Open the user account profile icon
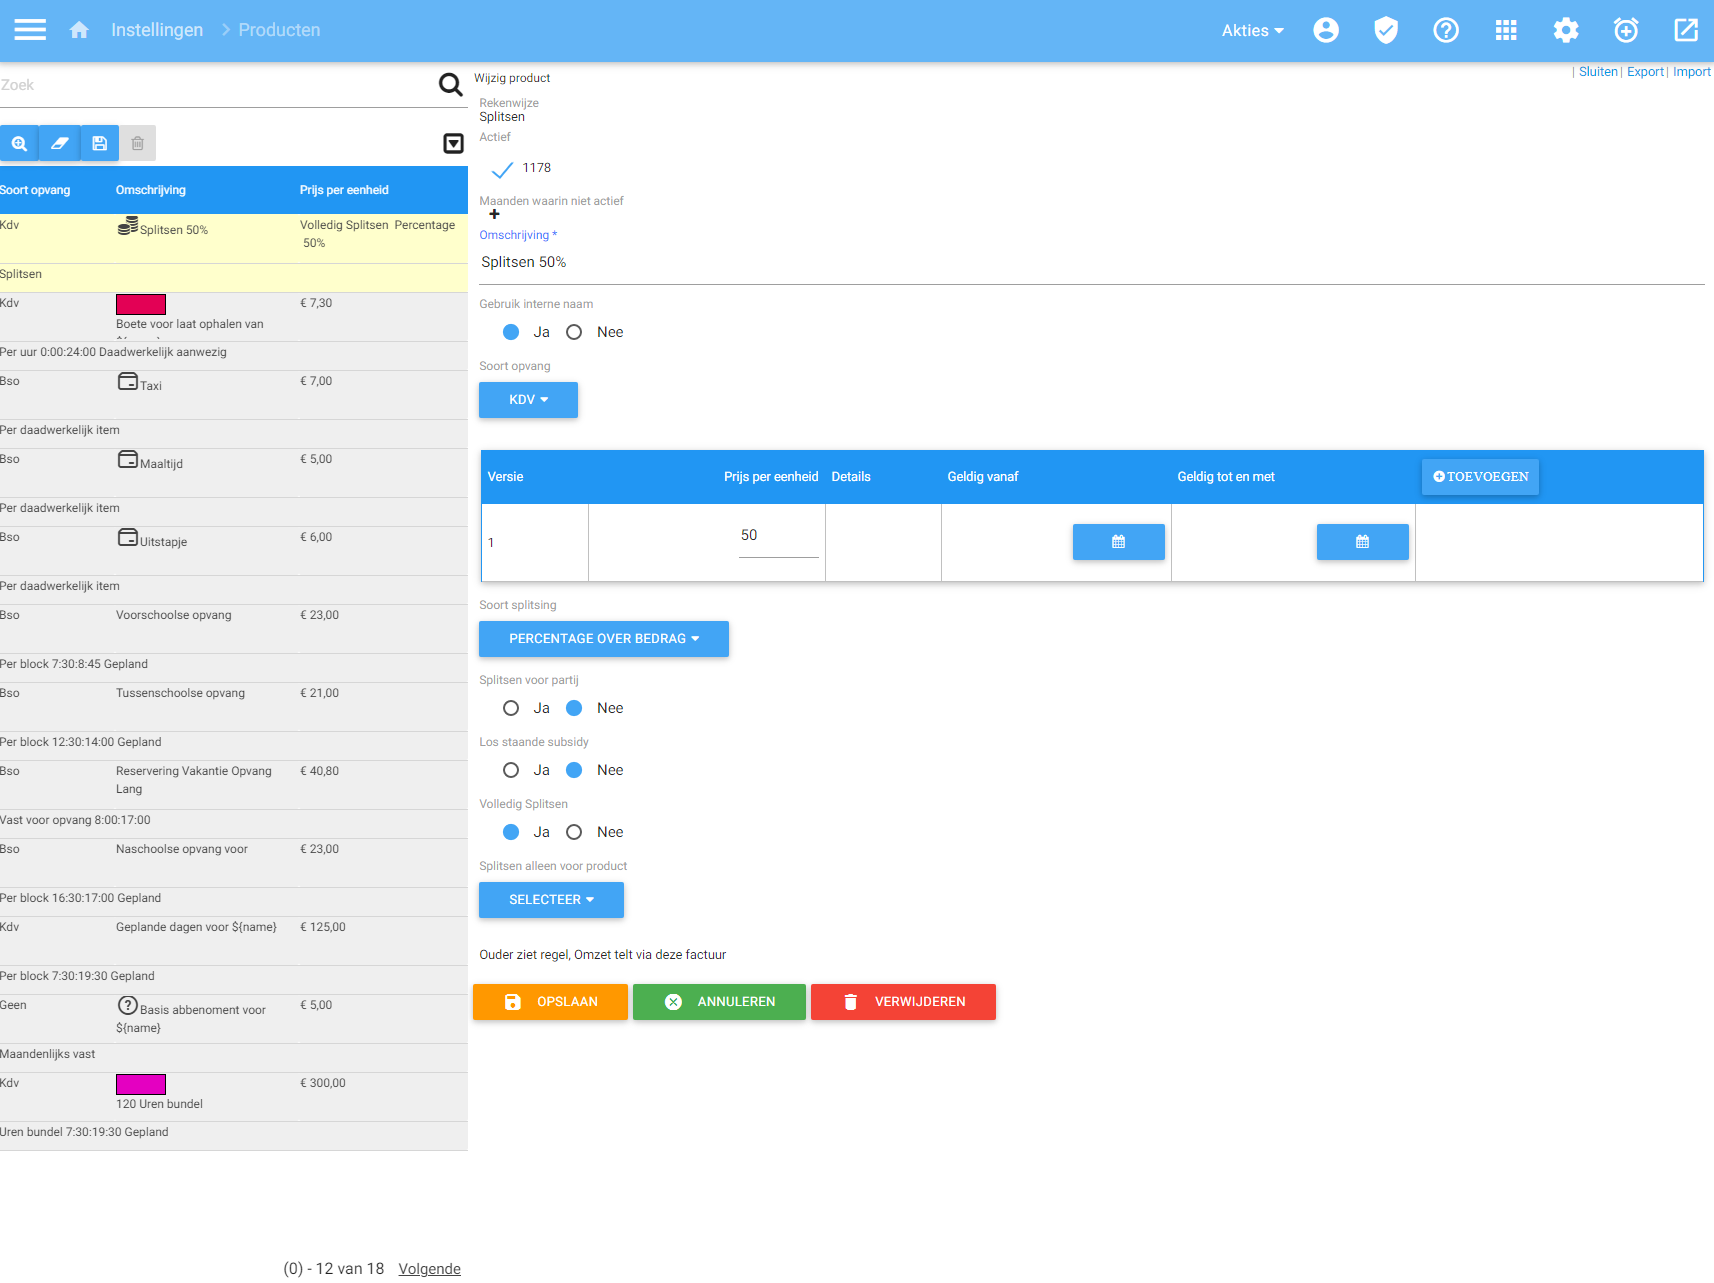The width and height of the screenshot is (1714, 1283). click(1326, 30)
